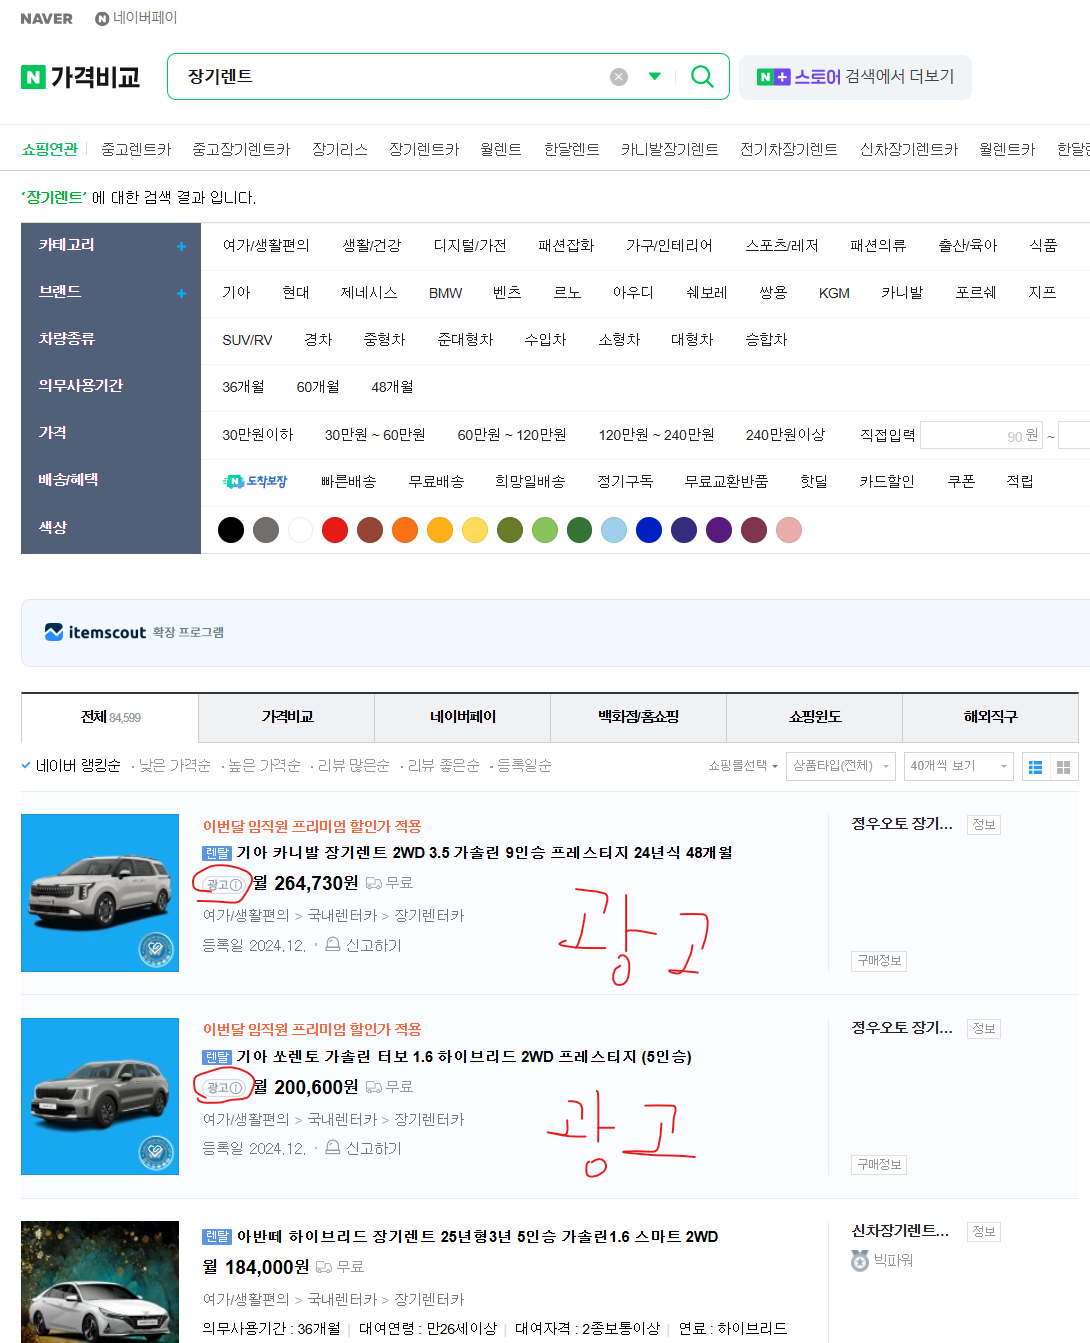Switch to the 가격비교 tab
The width and height of the screenshot is (1090, 1343).
(x=287, y=717)
